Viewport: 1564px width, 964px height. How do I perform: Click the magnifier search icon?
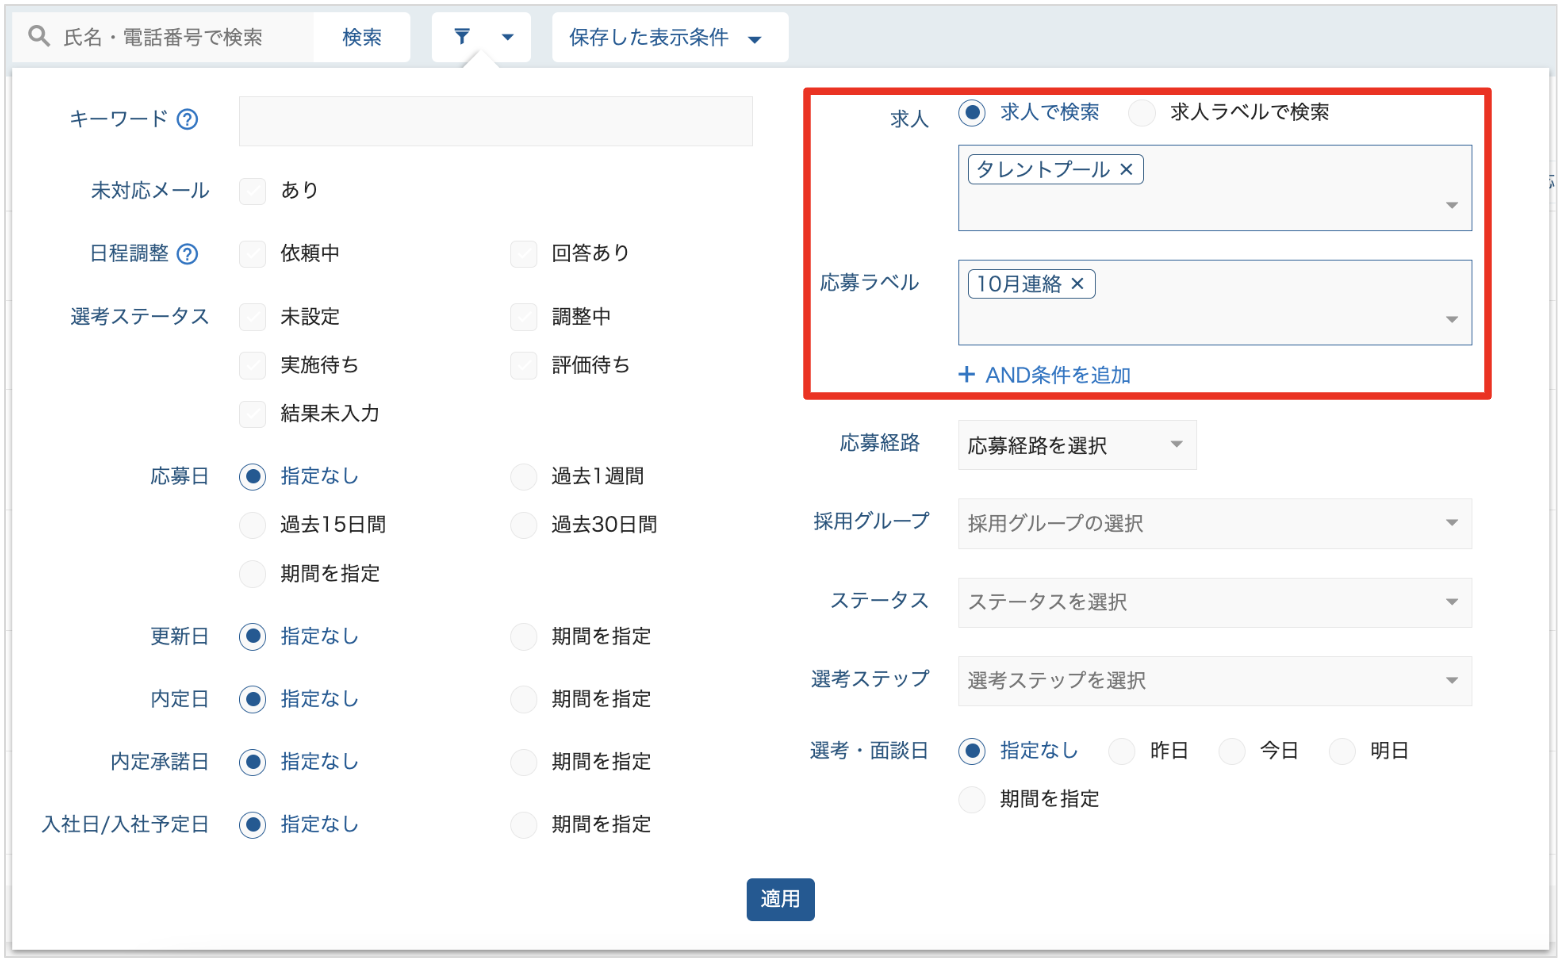[39, 37]
